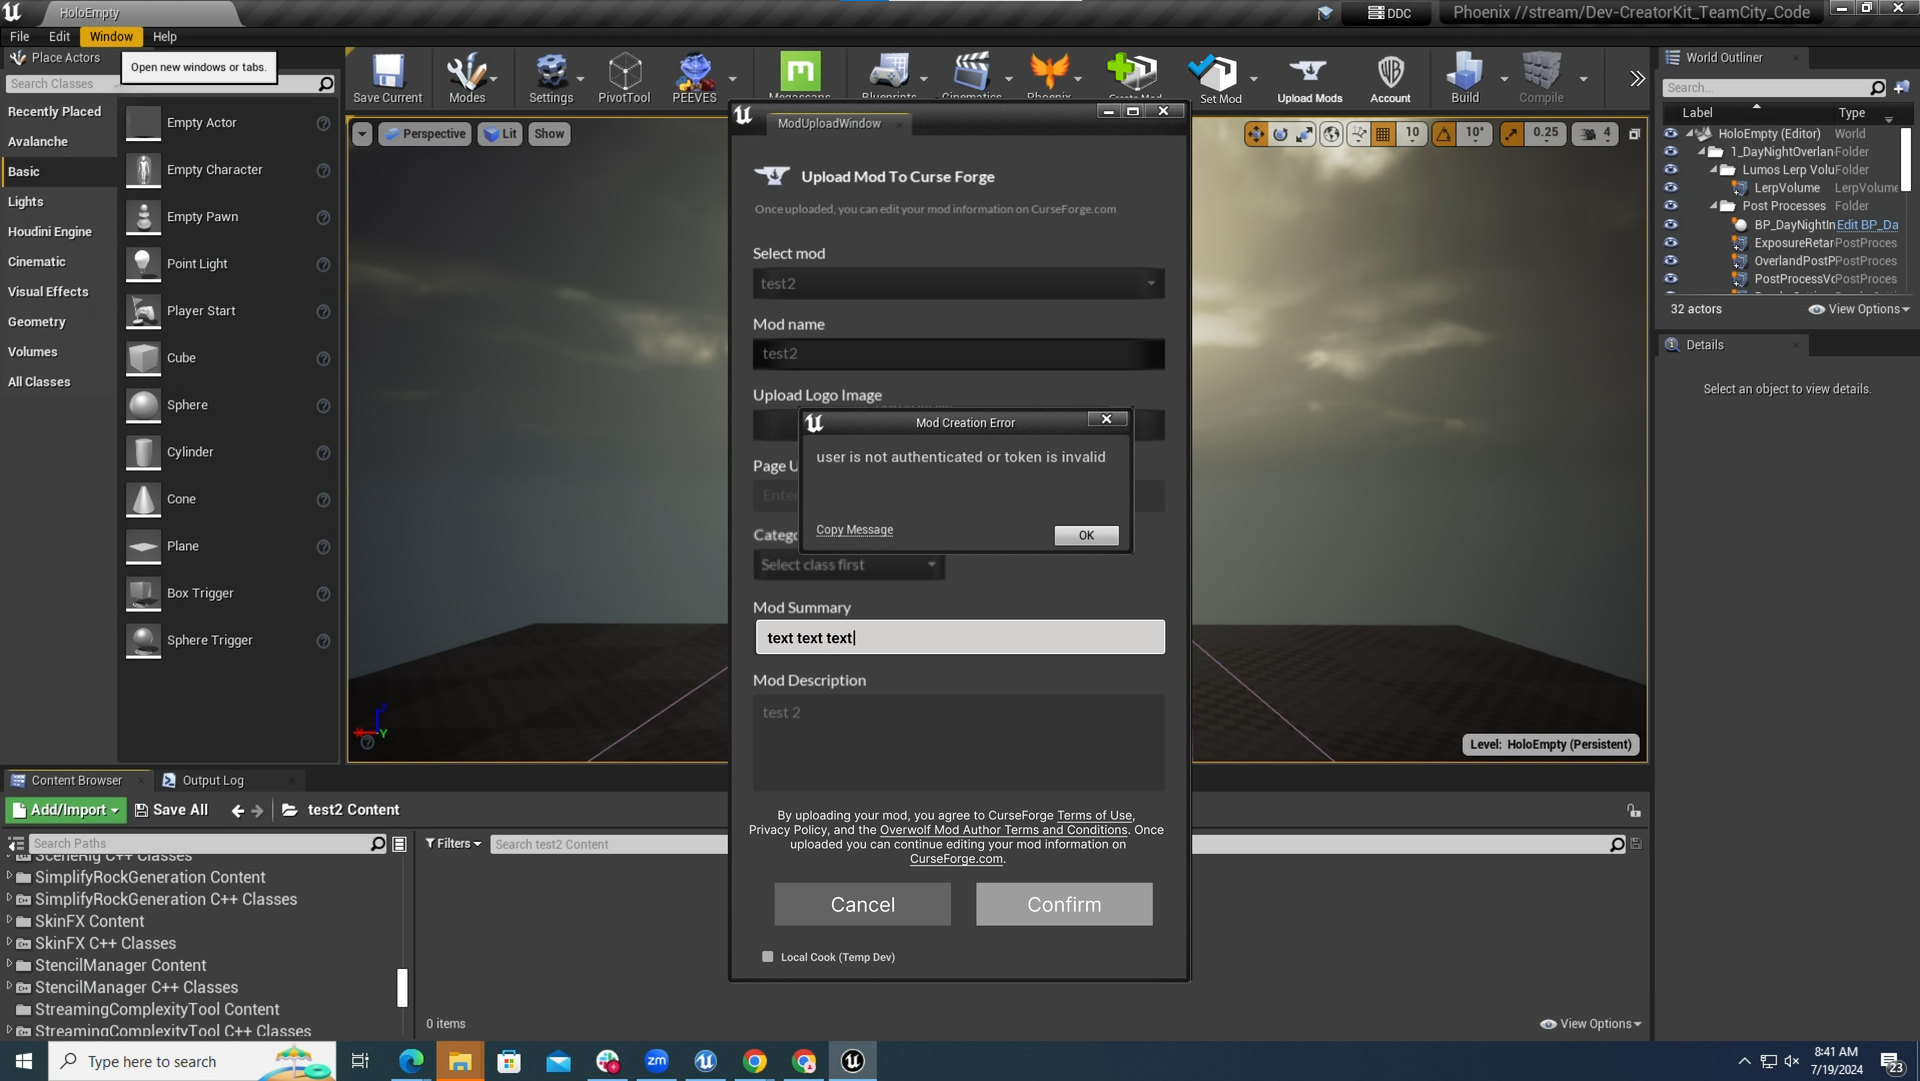Click the Account toolbar icon
Image resolution: width=1920 pixels, height=1081 pixels.
(1390, 77)
